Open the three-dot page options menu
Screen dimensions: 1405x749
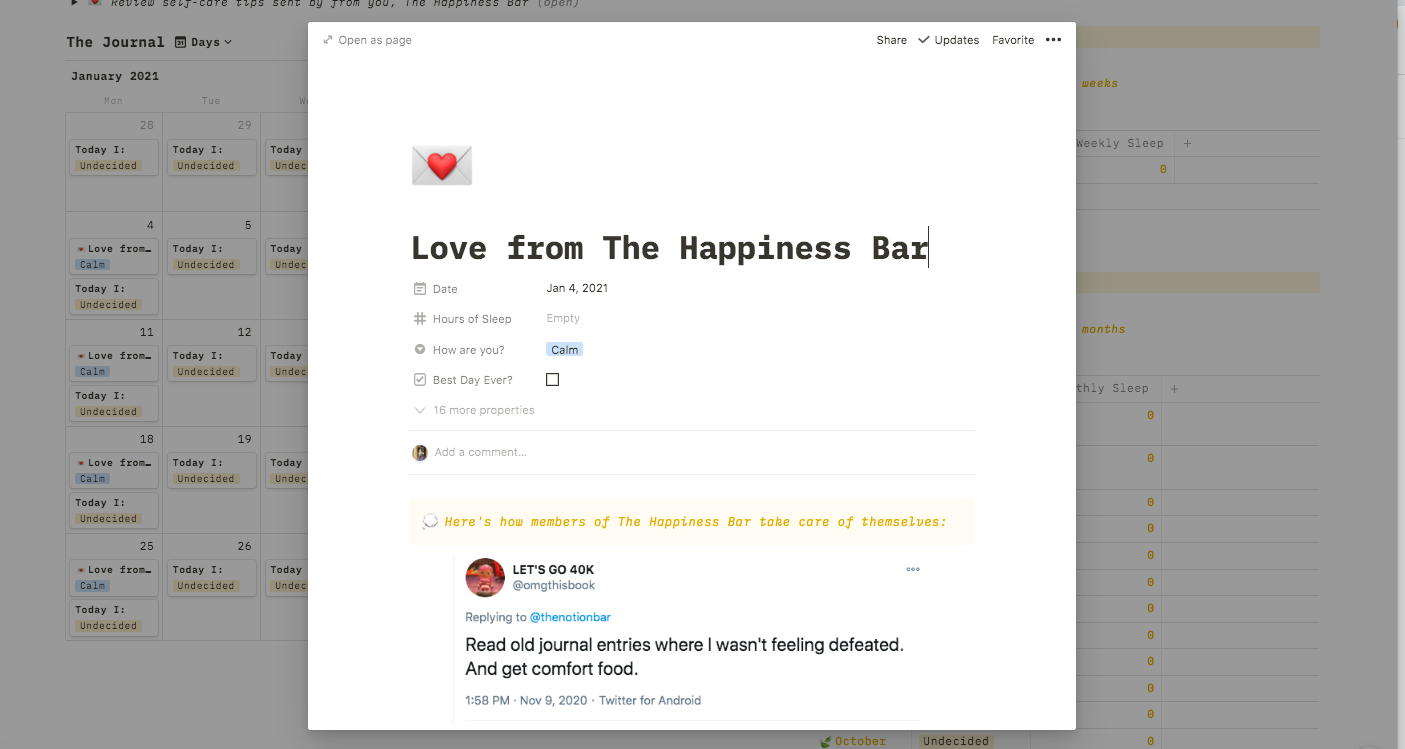pos(1053,40)
